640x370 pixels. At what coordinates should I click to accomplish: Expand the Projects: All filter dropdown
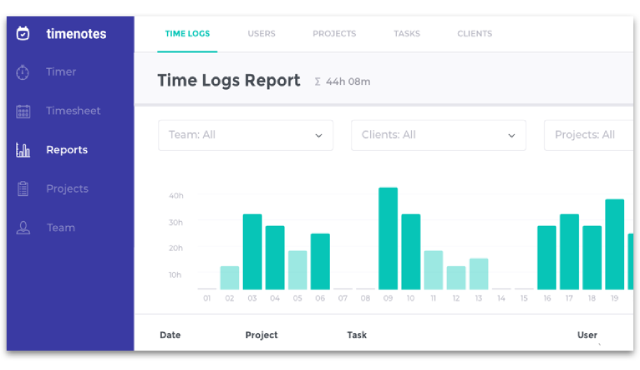pos(589,135)
